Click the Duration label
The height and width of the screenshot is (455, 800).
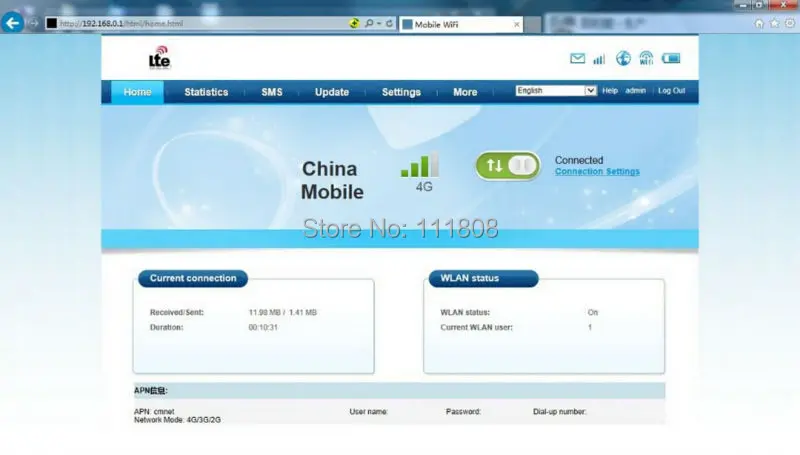tap(166, 327)
